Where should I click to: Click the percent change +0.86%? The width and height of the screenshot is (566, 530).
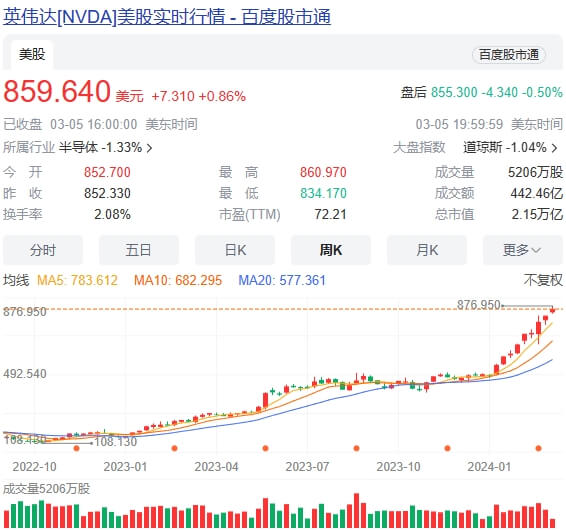click(x=222, y=96)
